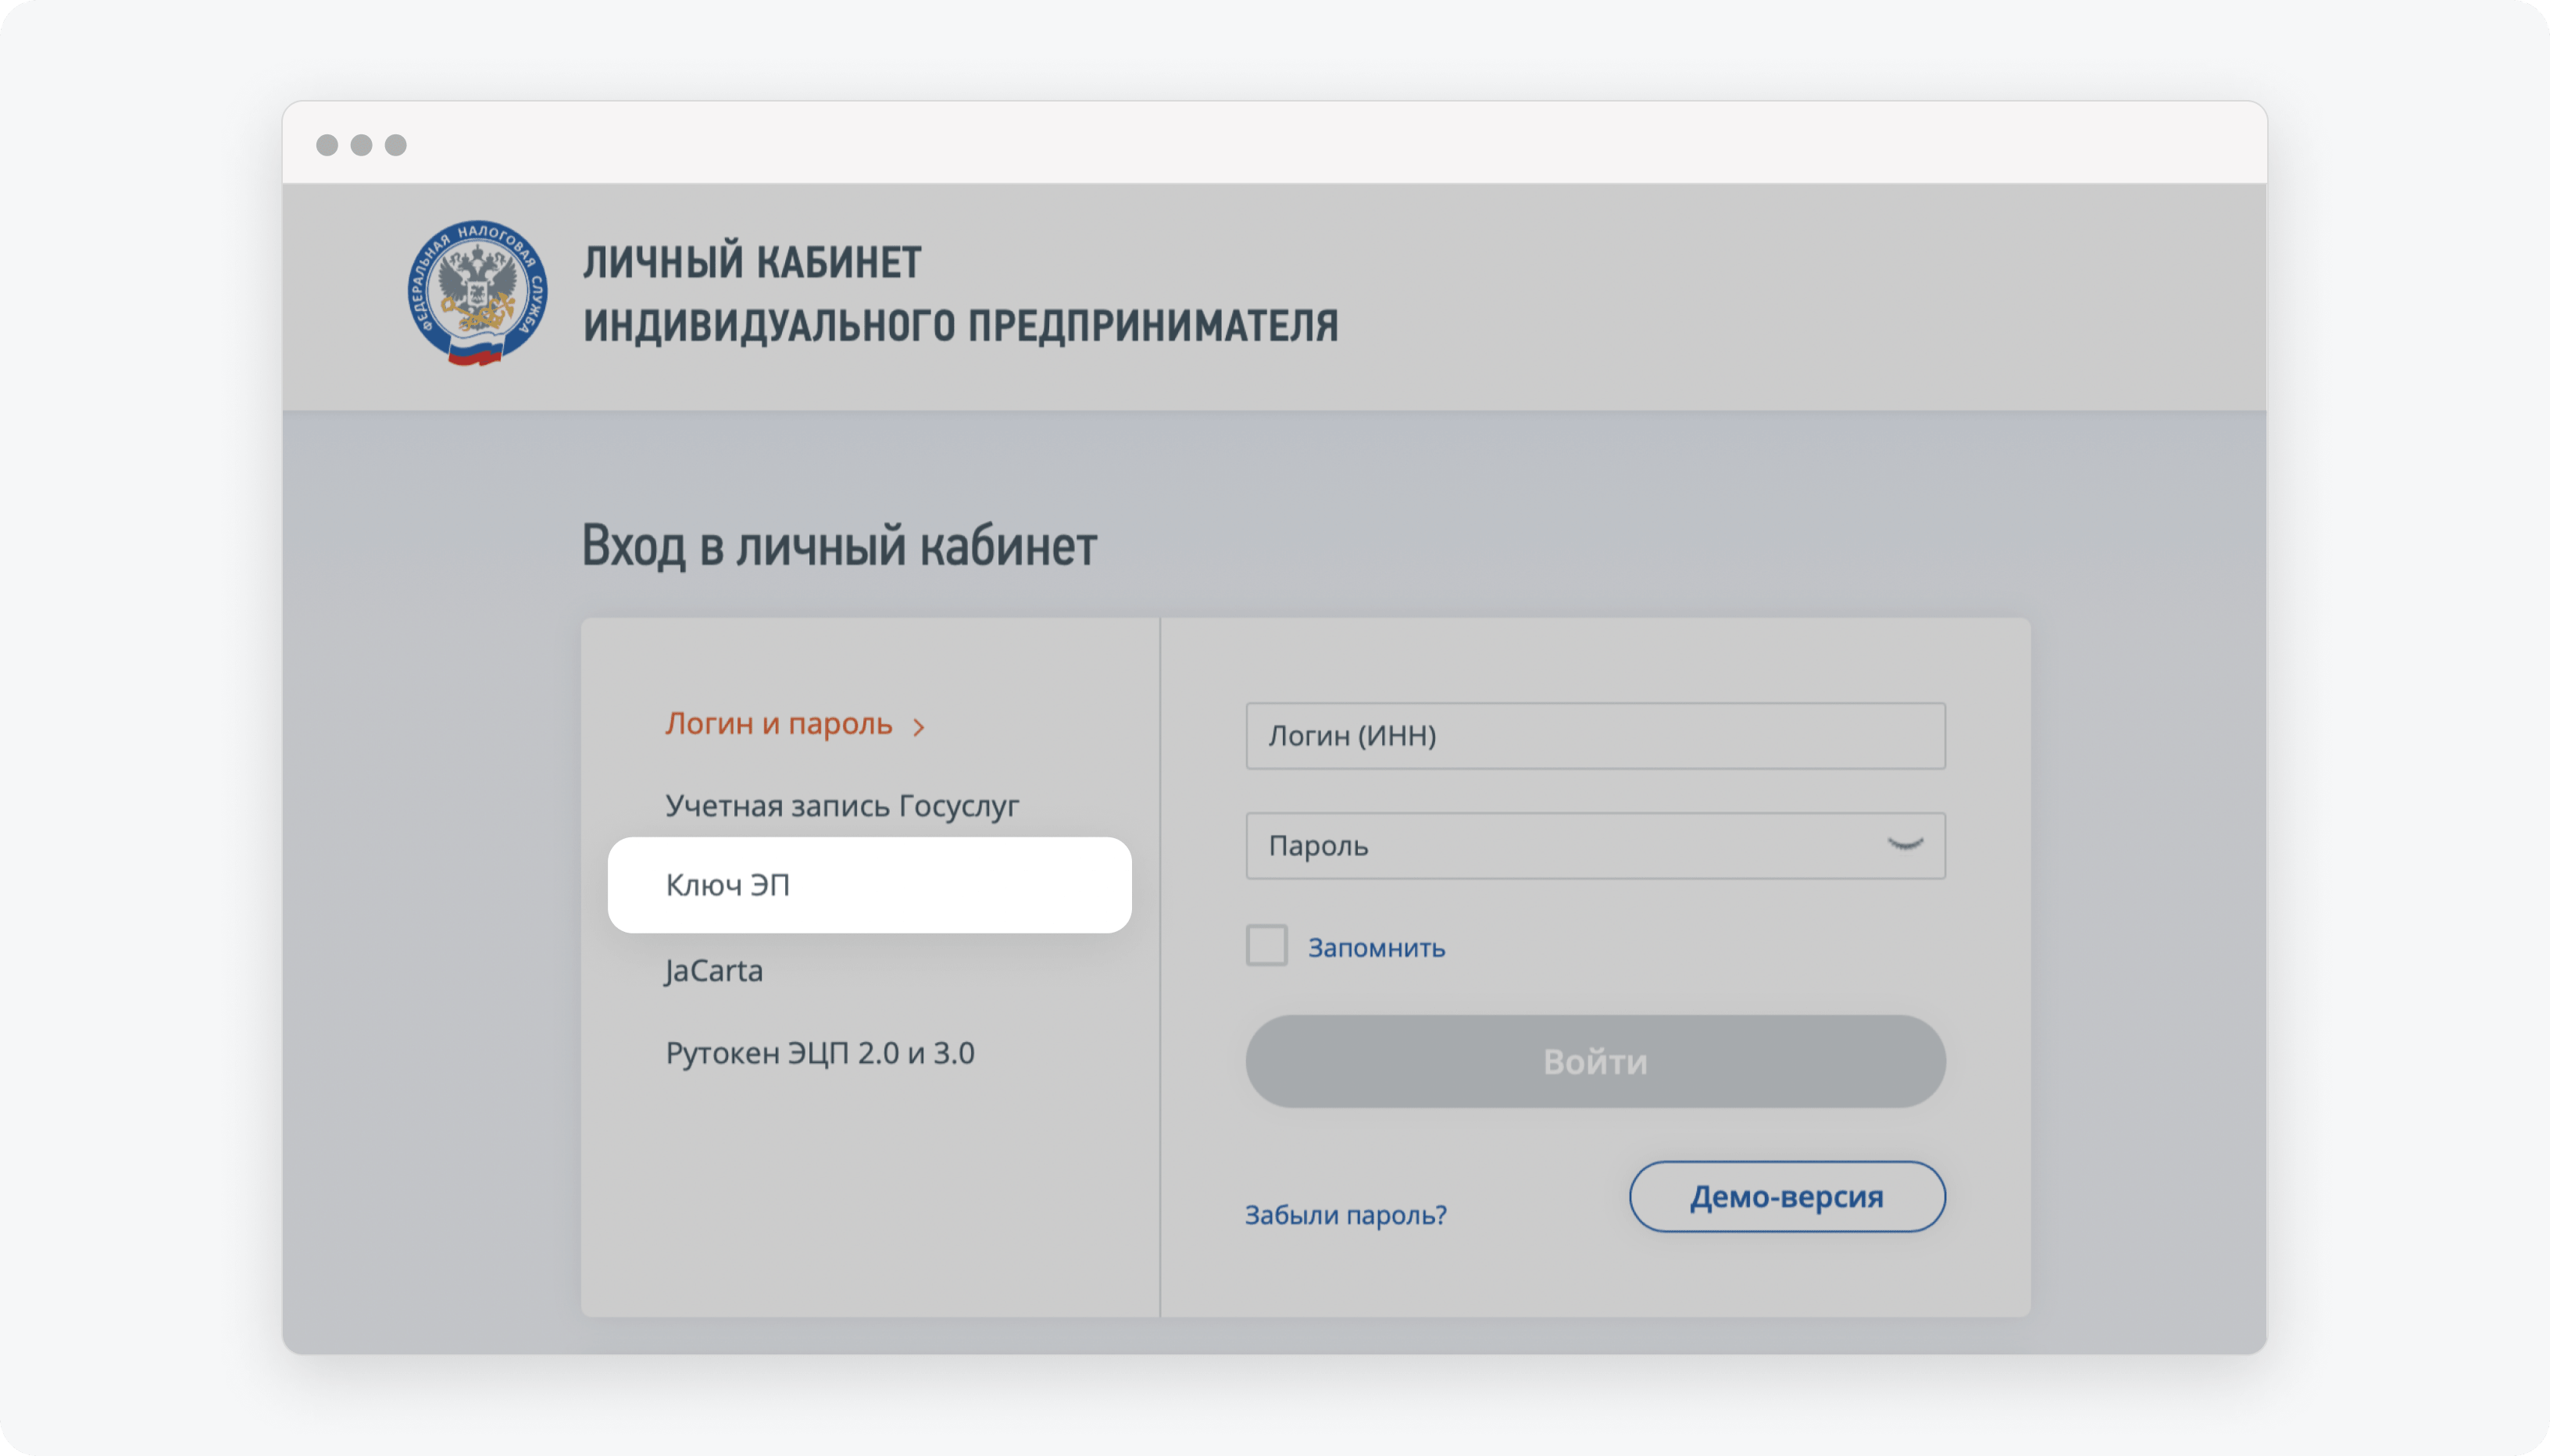Screen dimensions: 2550x1456
Task: Click 'Забыли пароль?' recovery link
Action: (1348, 1214)
